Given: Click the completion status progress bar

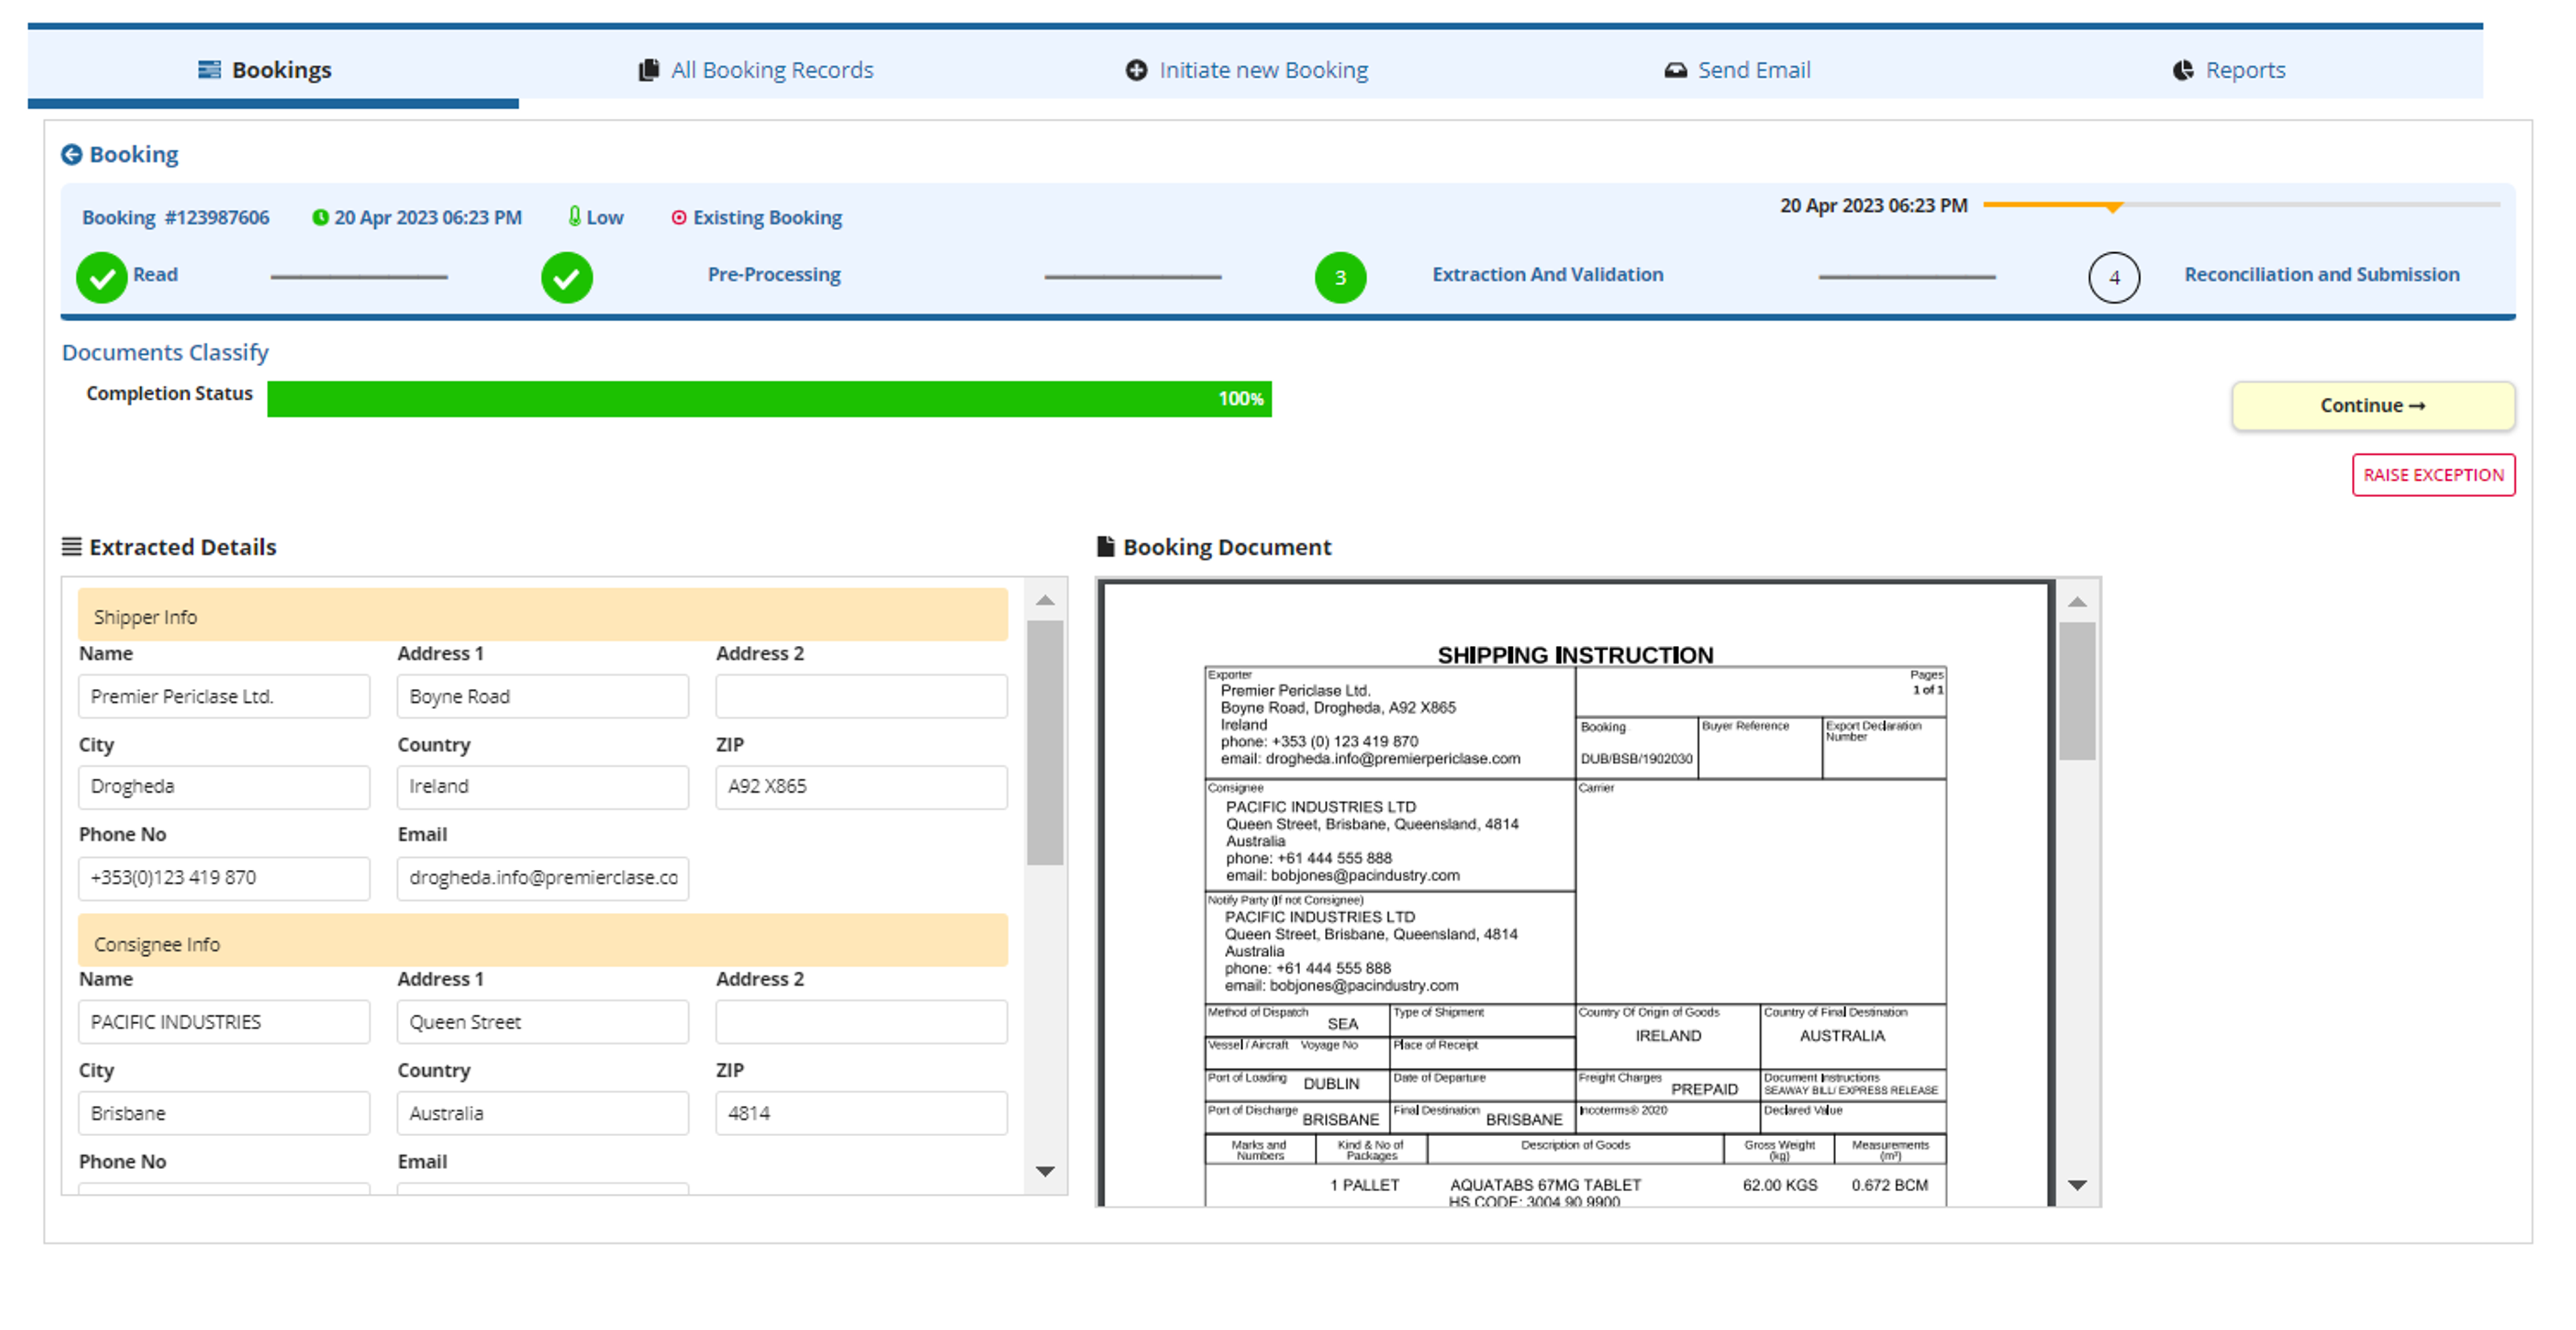Looking at the screenshot, I should tap(769, 399).
